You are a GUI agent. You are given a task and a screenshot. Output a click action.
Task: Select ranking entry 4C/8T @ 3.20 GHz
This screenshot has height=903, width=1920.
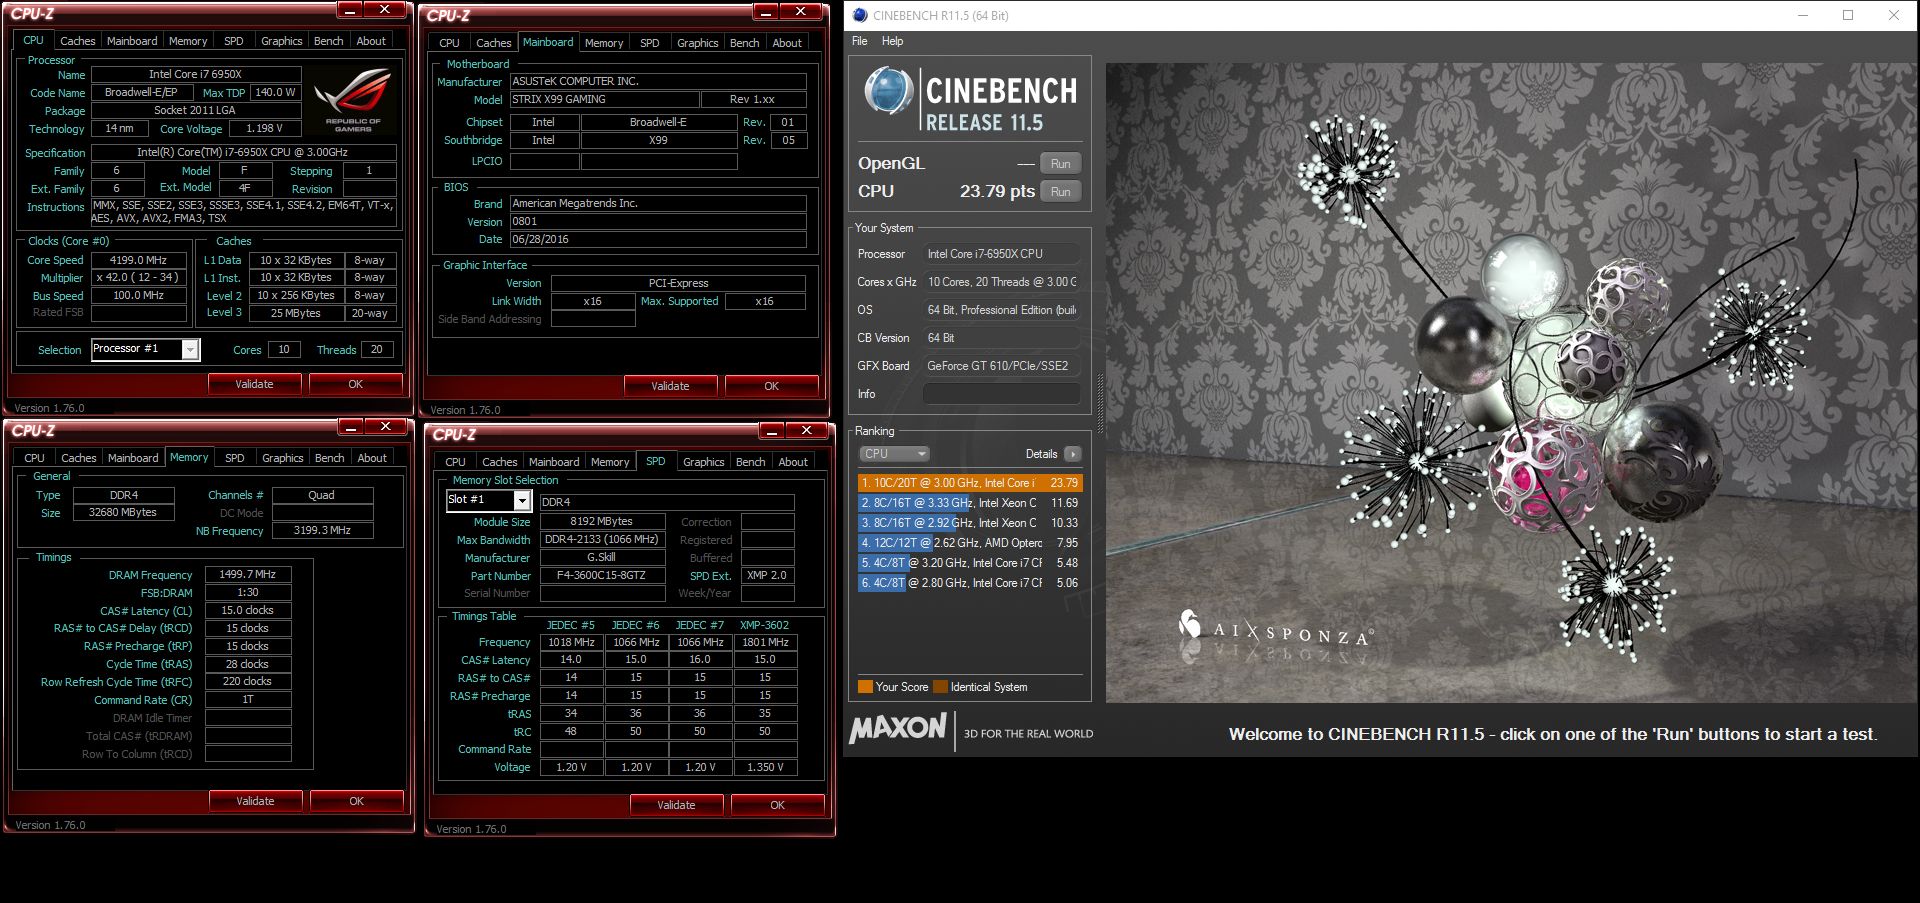pyautogui.click(x=969, y=563)
